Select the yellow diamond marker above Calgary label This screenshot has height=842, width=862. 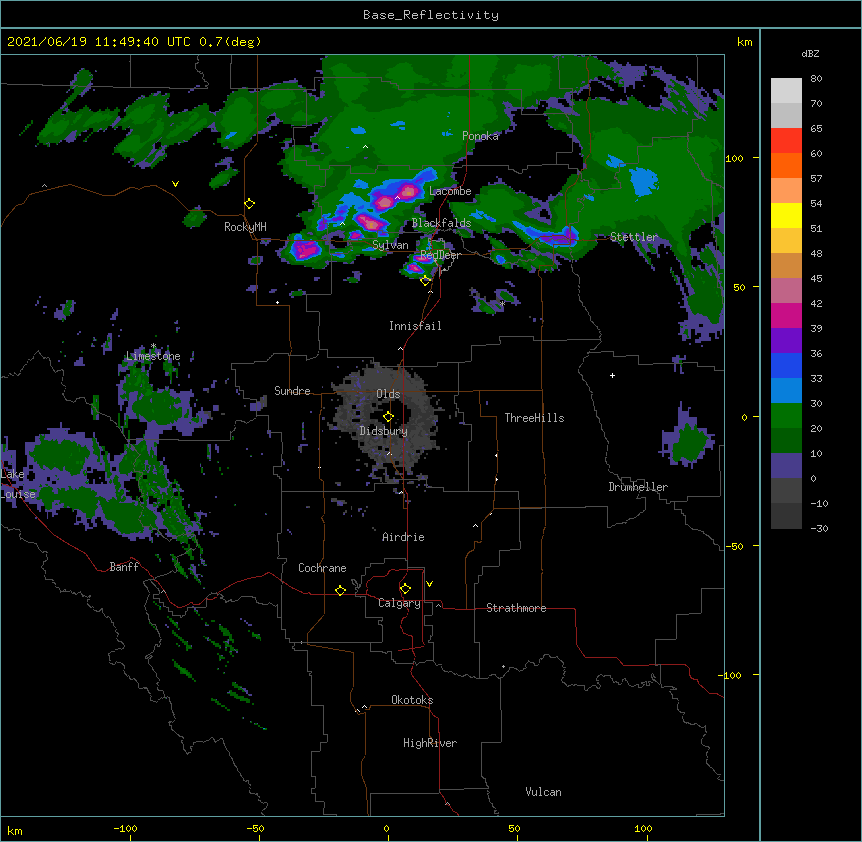(405, 589)
